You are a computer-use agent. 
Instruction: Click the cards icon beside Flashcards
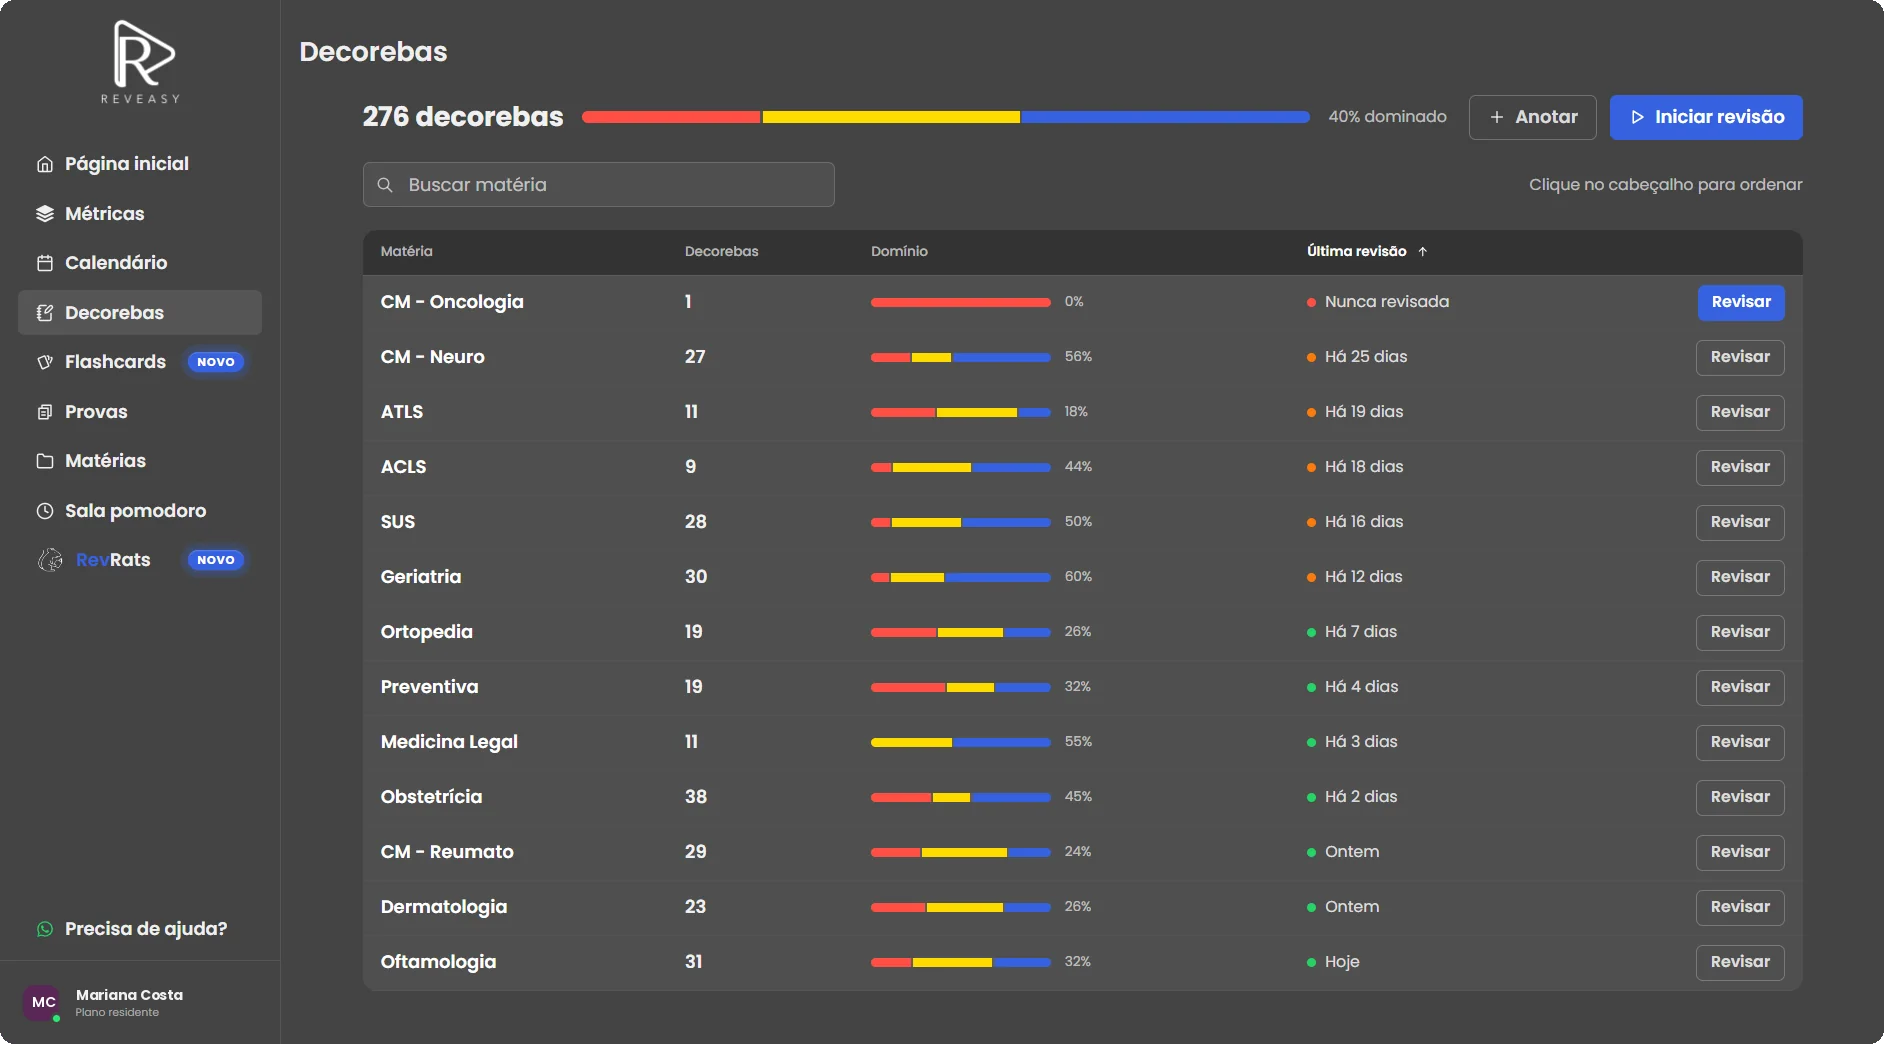[x=45, y=362]
